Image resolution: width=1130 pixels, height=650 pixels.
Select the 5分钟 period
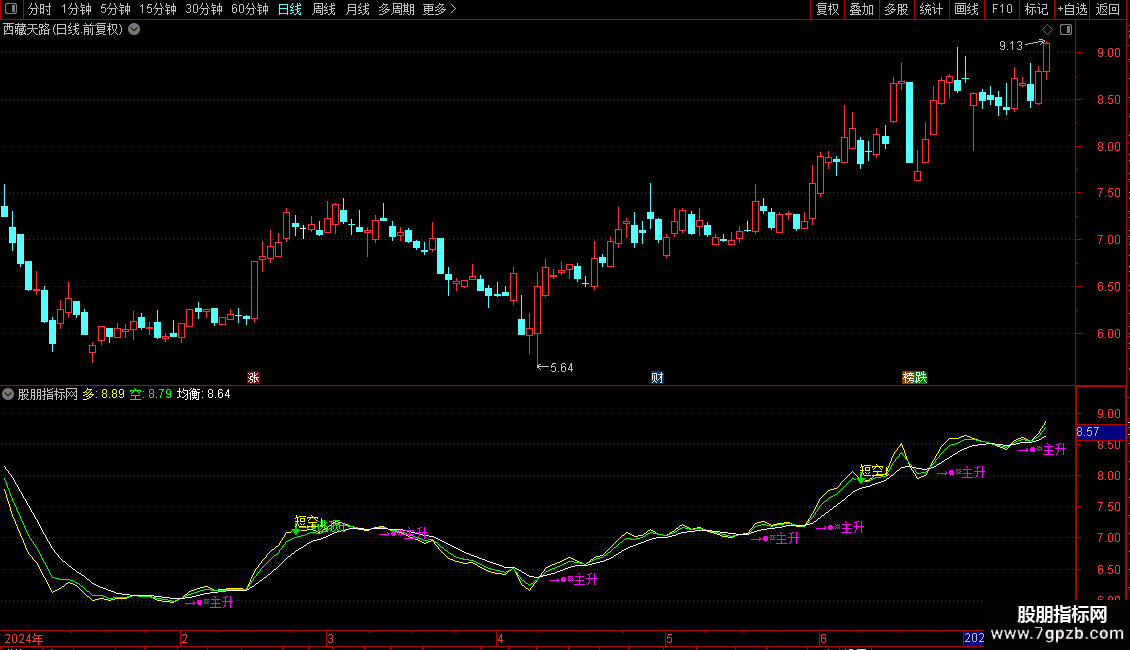click(x=115, y=9)
